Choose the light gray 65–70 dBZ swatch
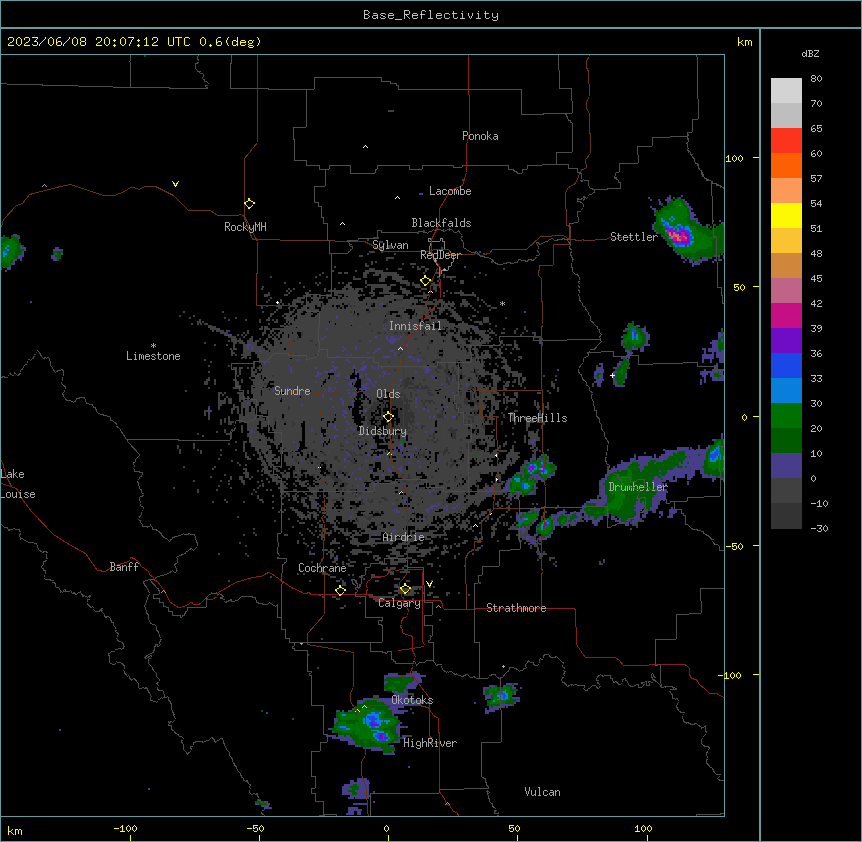 coord(786,115)
